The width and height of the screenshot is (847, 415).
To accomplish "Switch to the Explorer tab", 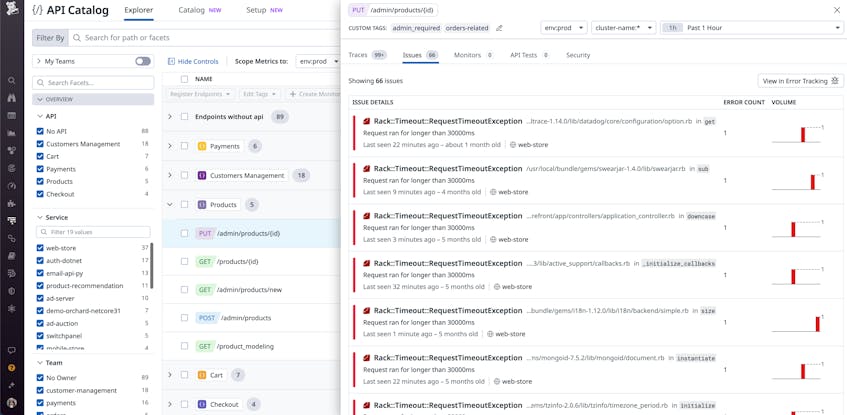I will (138, 10).
